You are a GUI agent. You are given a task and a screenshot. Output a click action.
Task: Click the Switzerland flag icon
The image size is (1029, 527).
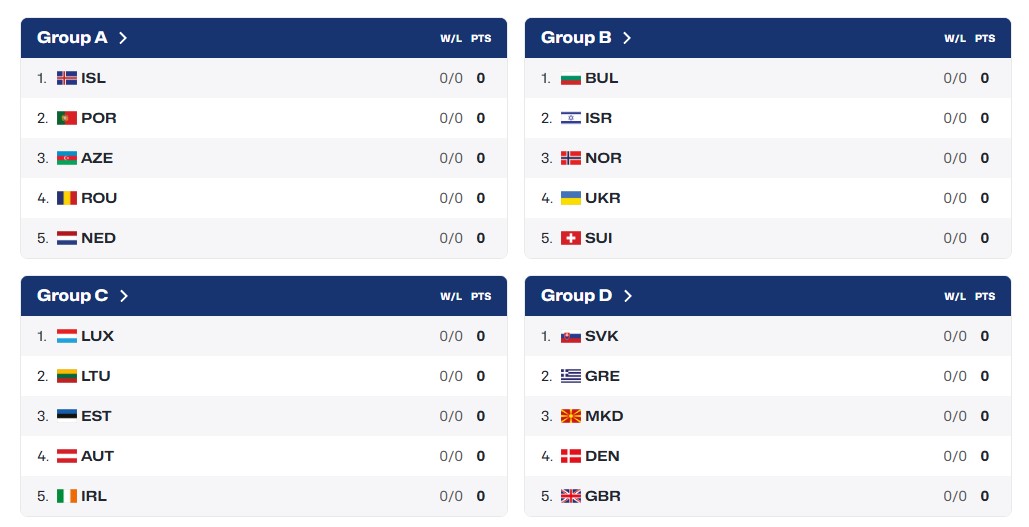tap(570, 238)
